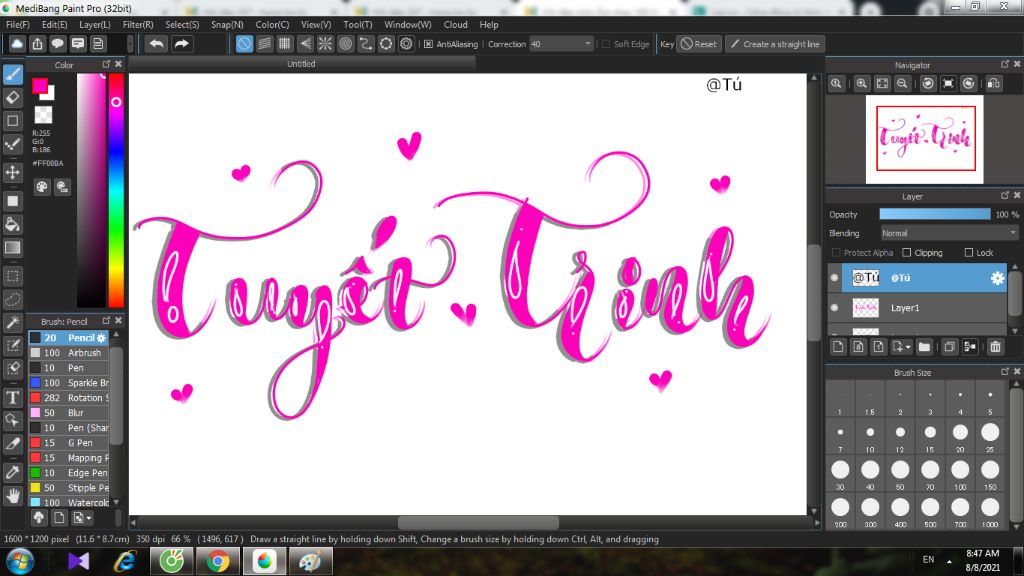The image size is (1024, 576).
Task: Enable parallel snap guide
Action: click(264, 44)
